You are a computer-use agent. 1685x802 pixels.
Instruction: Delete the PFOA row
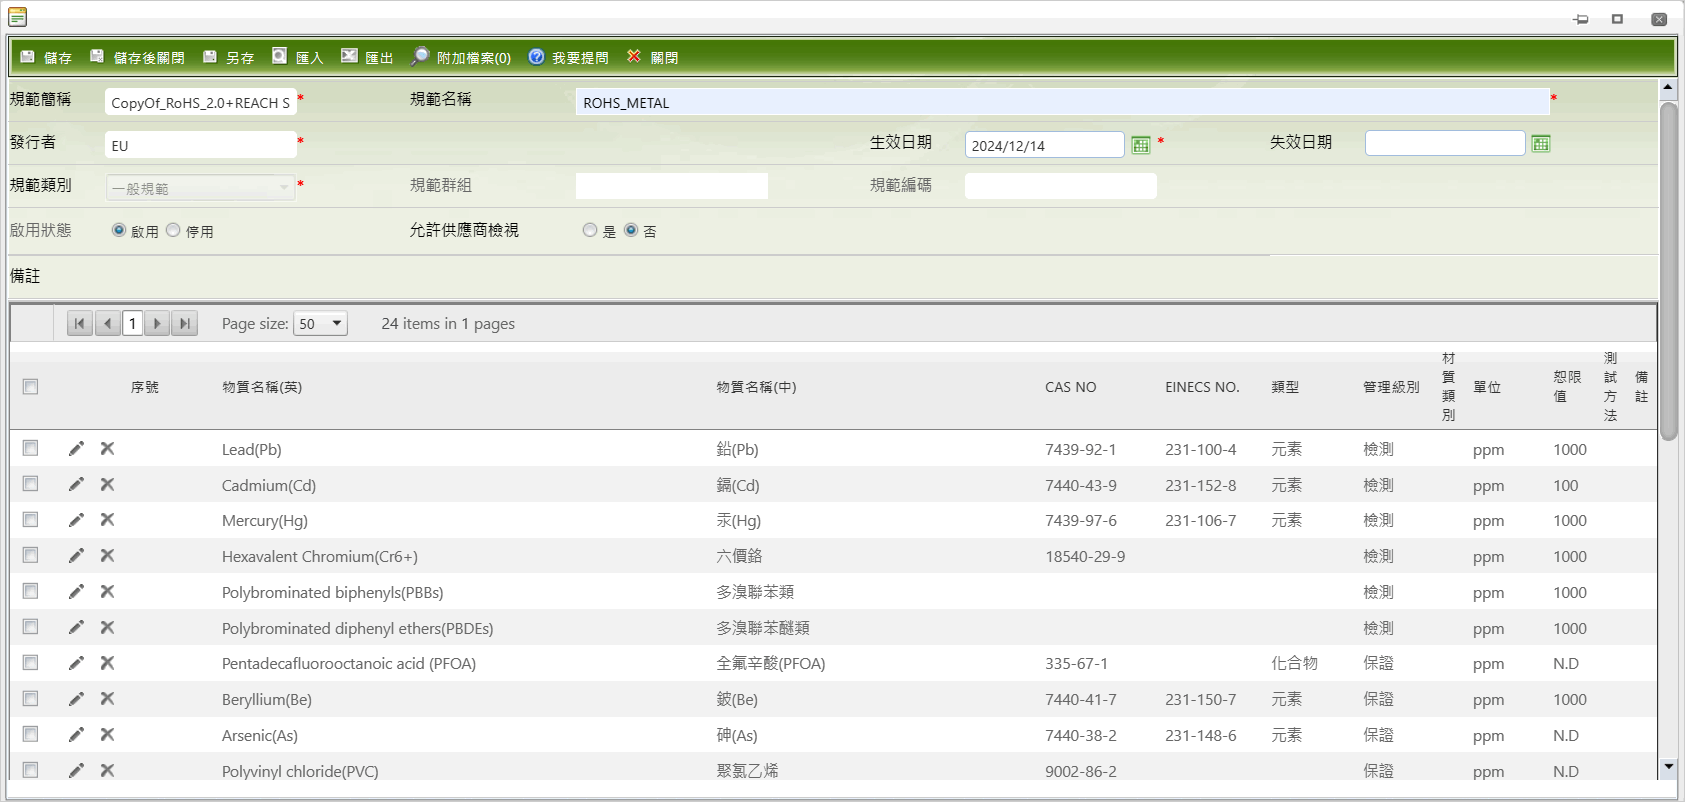pos(107,663)
